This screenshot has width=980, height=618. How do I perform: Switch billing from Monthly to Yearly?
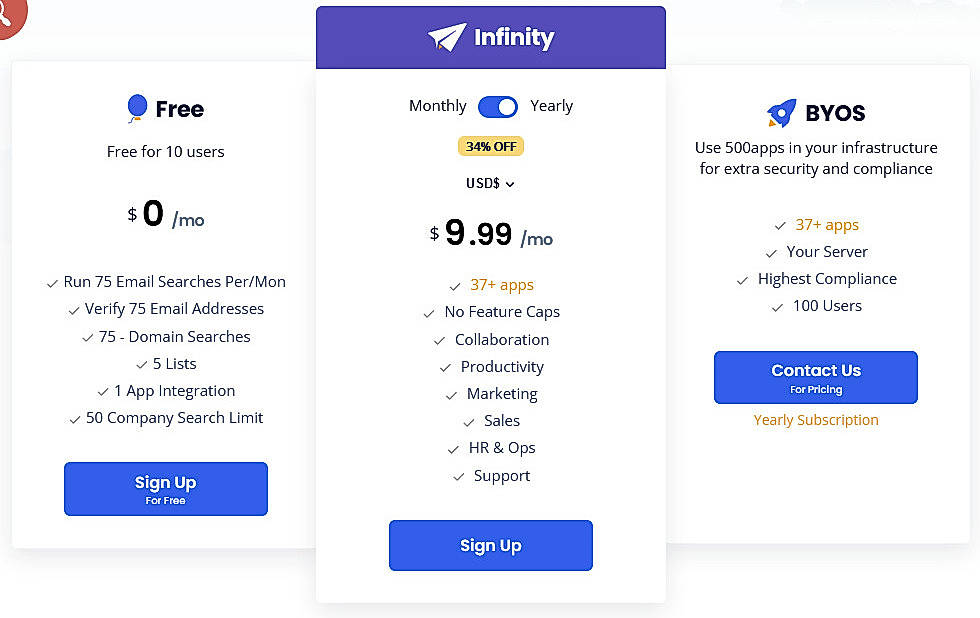click(497, 106)
